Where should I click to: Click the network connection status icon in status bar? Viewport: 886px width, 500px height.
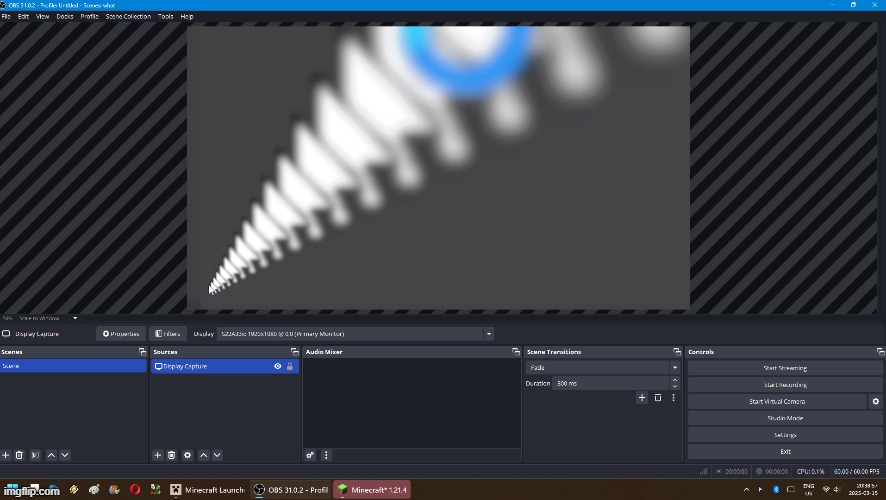[703, 471]
